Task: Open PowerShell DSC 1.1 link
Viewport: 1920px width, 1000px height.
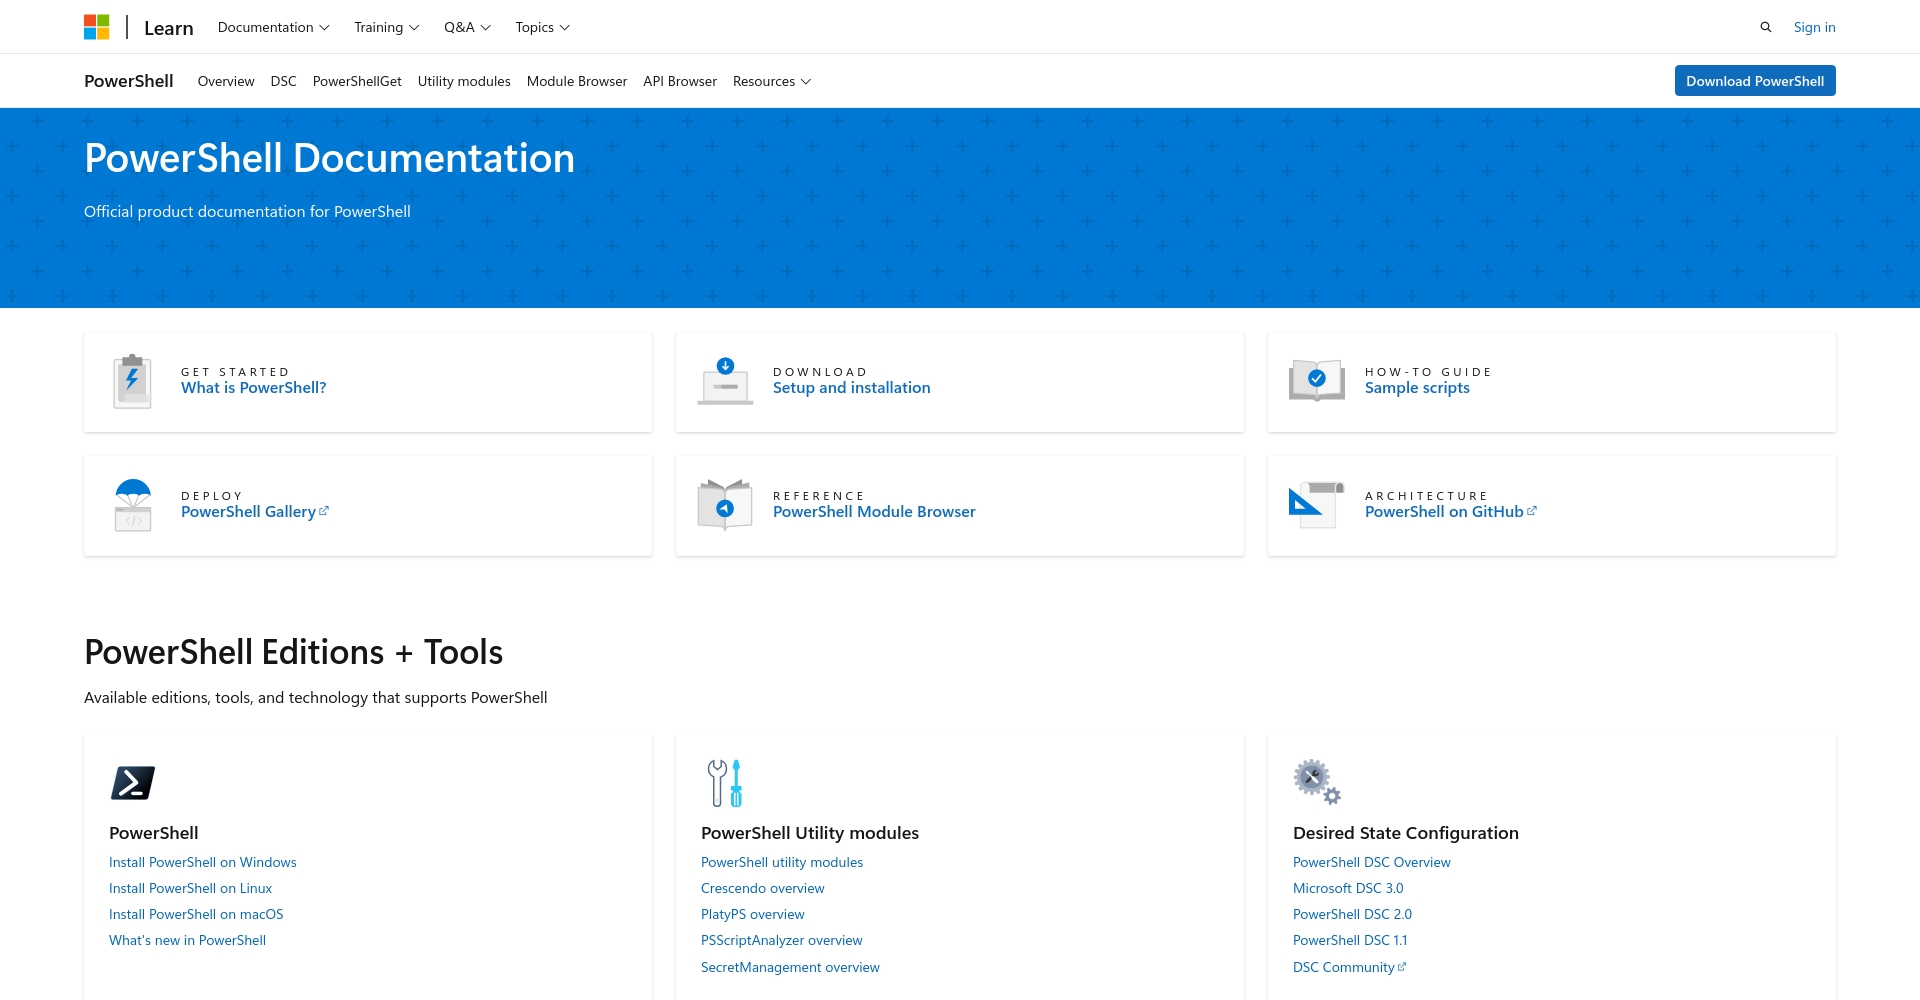Action: click(1350, 940)
